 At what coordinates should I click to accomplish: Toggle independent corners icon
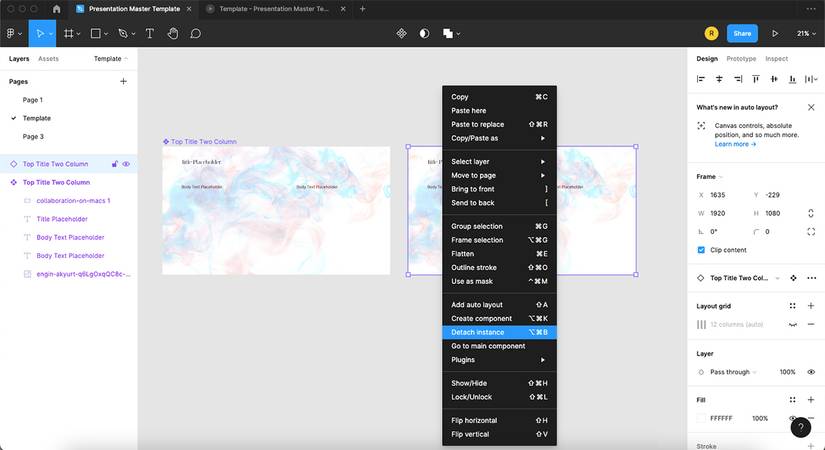pos(811,232)
